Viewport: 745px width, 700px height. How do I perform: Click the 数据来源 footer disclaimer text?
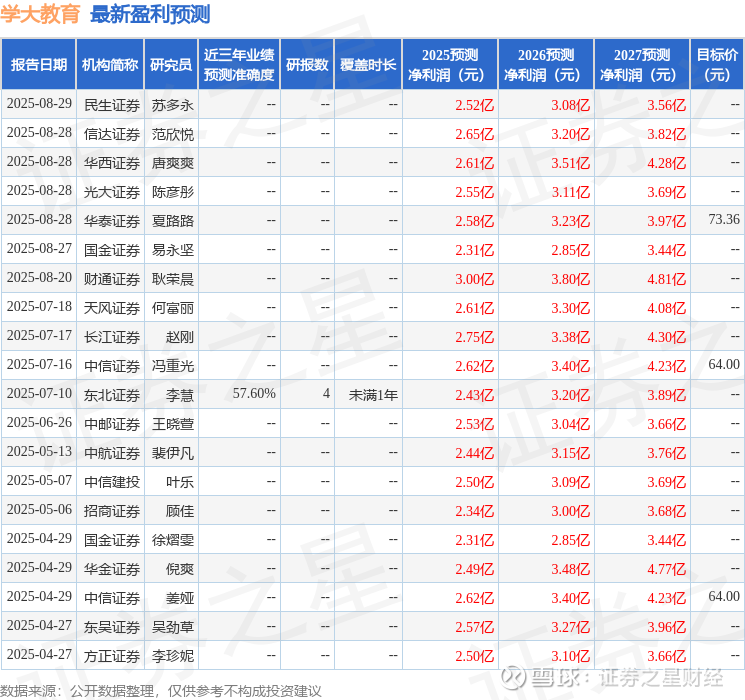pyautogui.click(x=161, y=691)
